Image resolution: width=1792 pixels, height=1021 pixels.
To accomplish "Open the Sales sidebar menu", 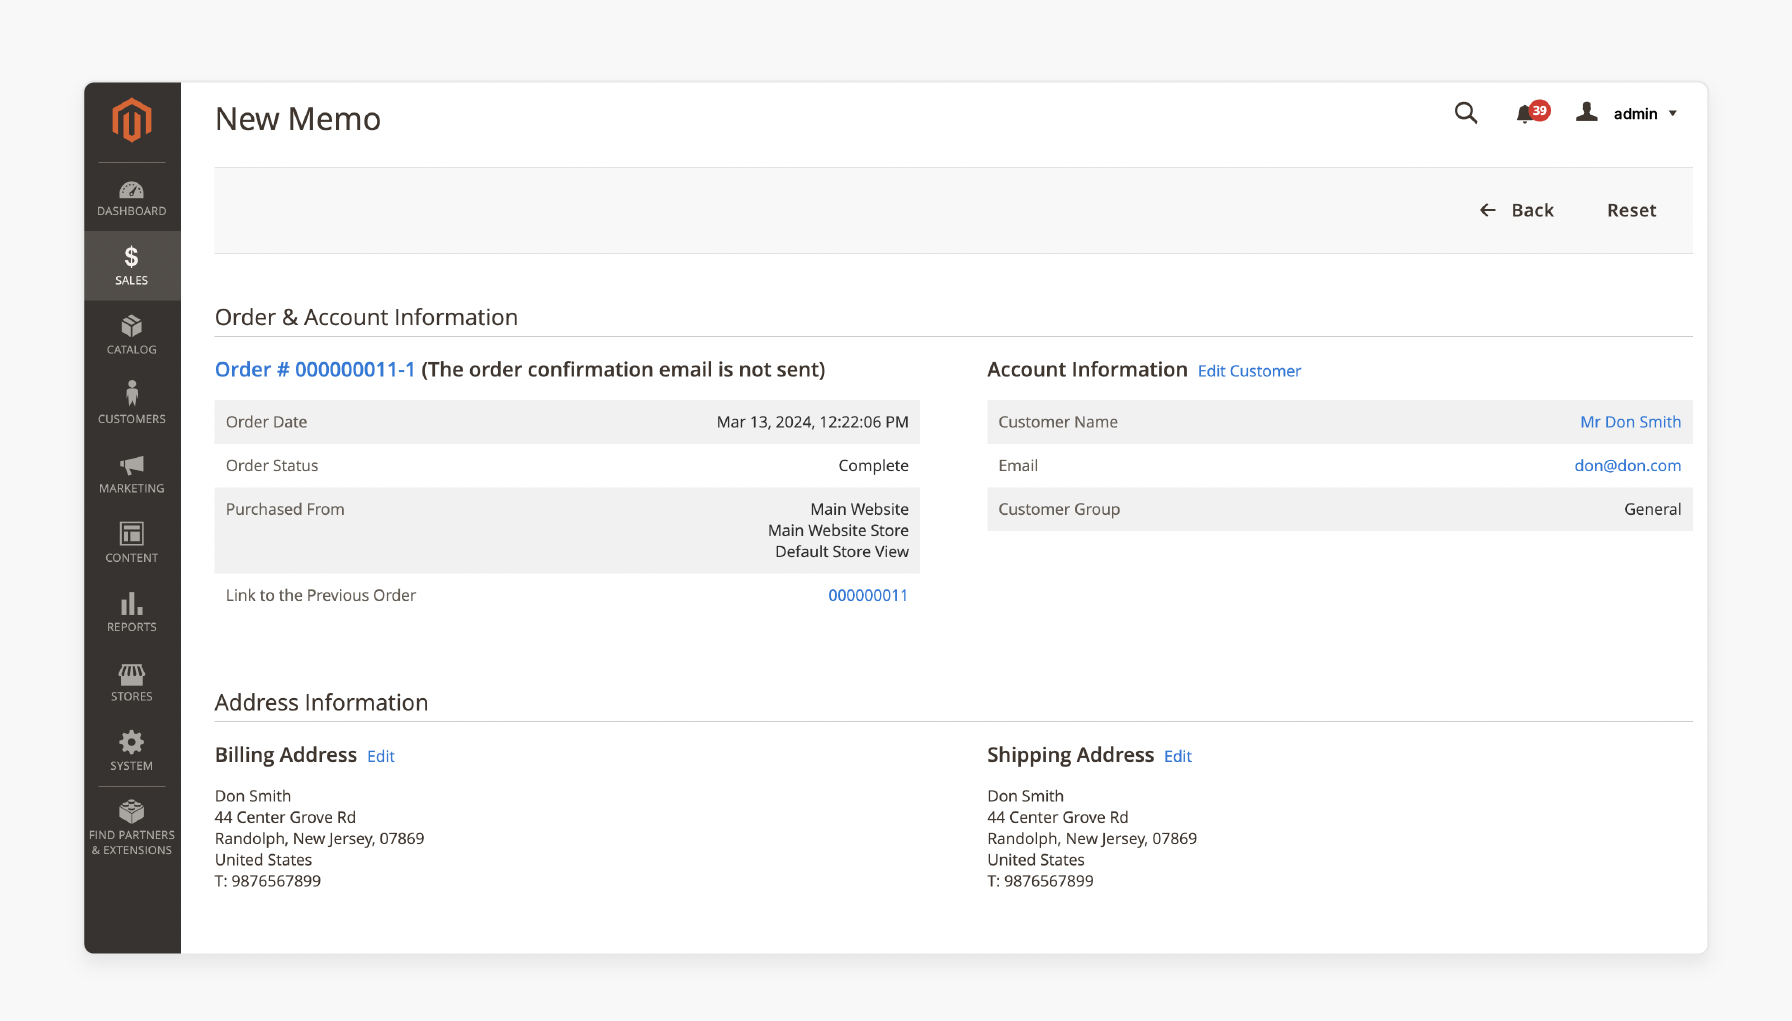I will point(132,266).
